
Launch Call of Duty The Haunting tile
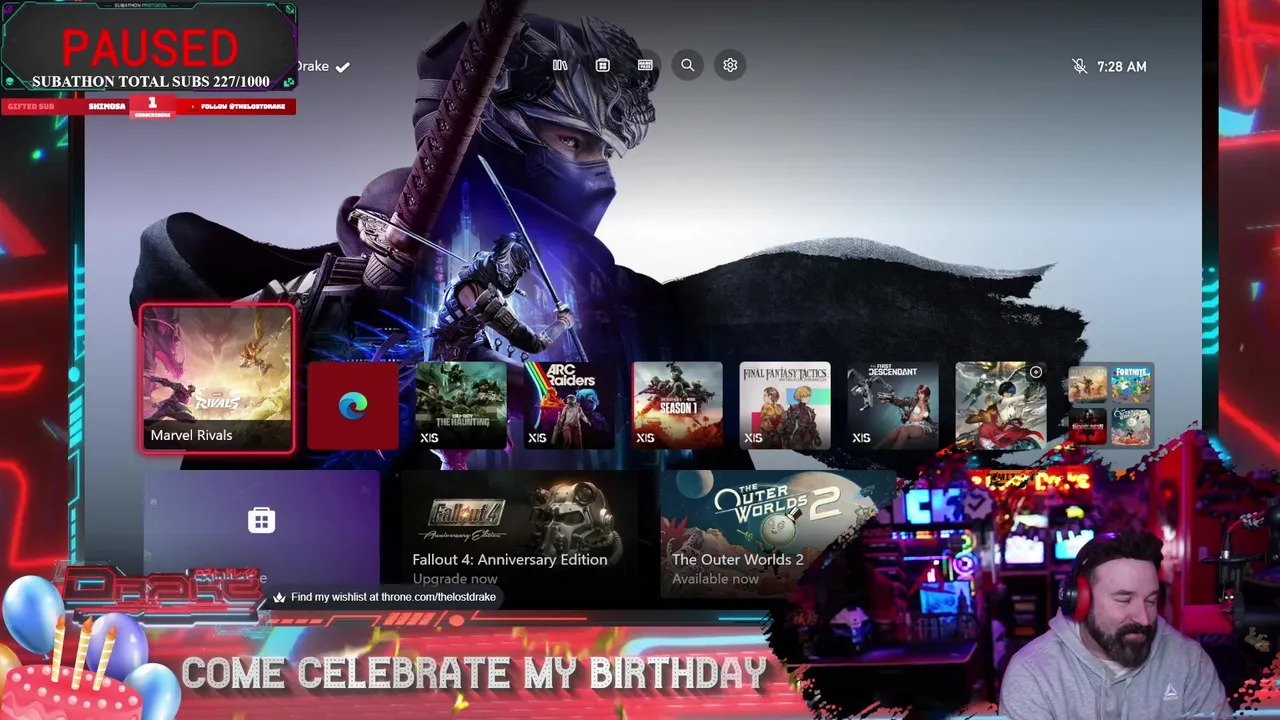click(x=461, y=405)
